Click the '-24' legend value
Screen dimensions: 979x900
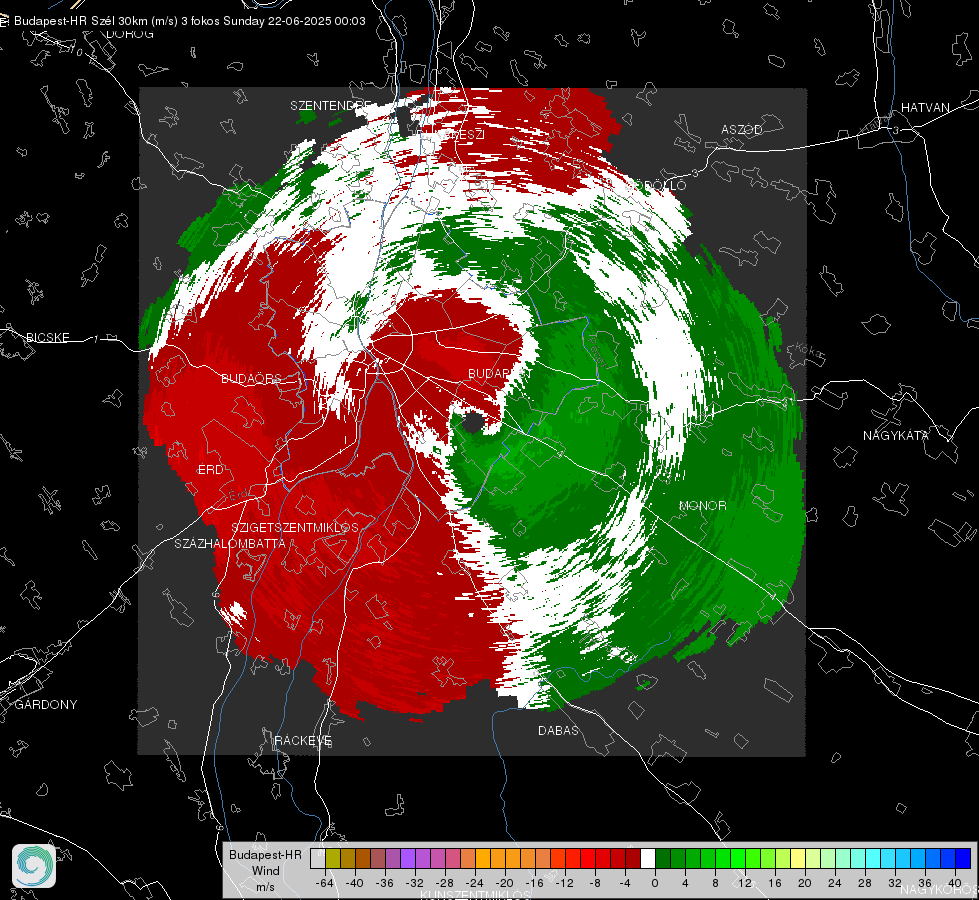[x=475, y=883]
